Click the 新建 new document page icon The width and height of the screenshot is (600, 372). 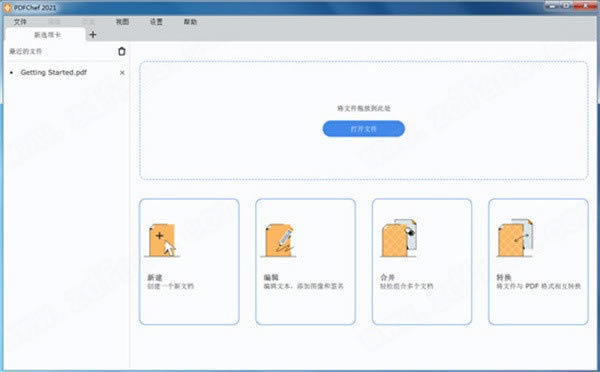click(x=162, y=240)
